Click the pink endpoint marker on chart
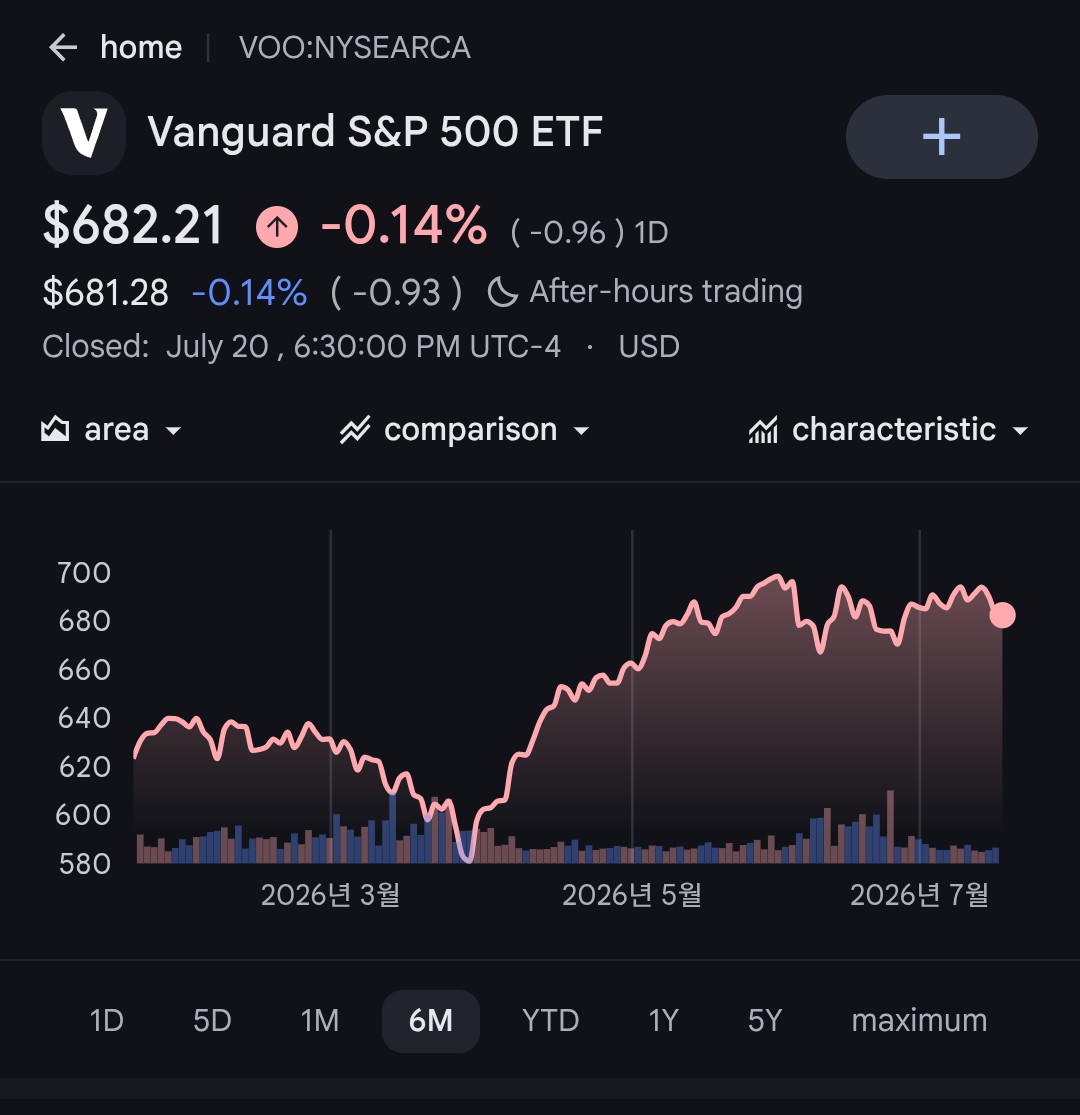 [x=1003, y=615]
